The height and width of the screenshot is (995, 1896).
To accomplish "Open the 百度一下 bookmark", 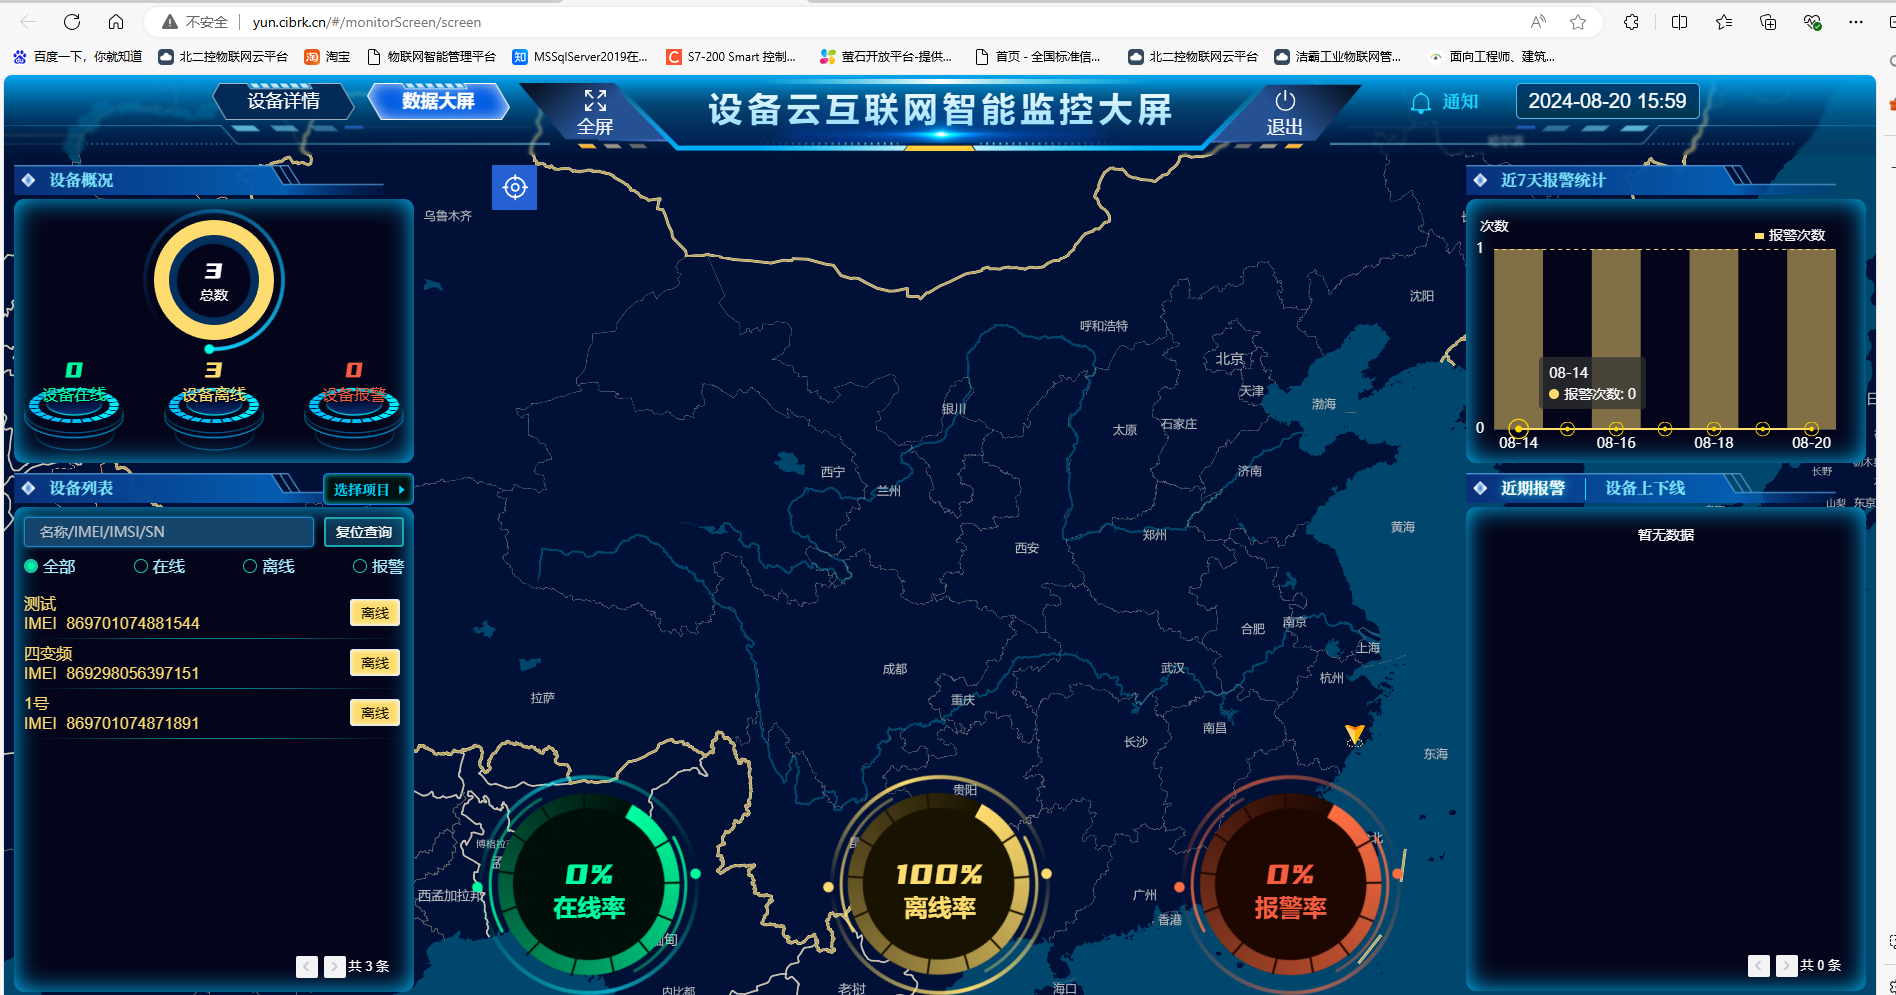I will [77, 57].
